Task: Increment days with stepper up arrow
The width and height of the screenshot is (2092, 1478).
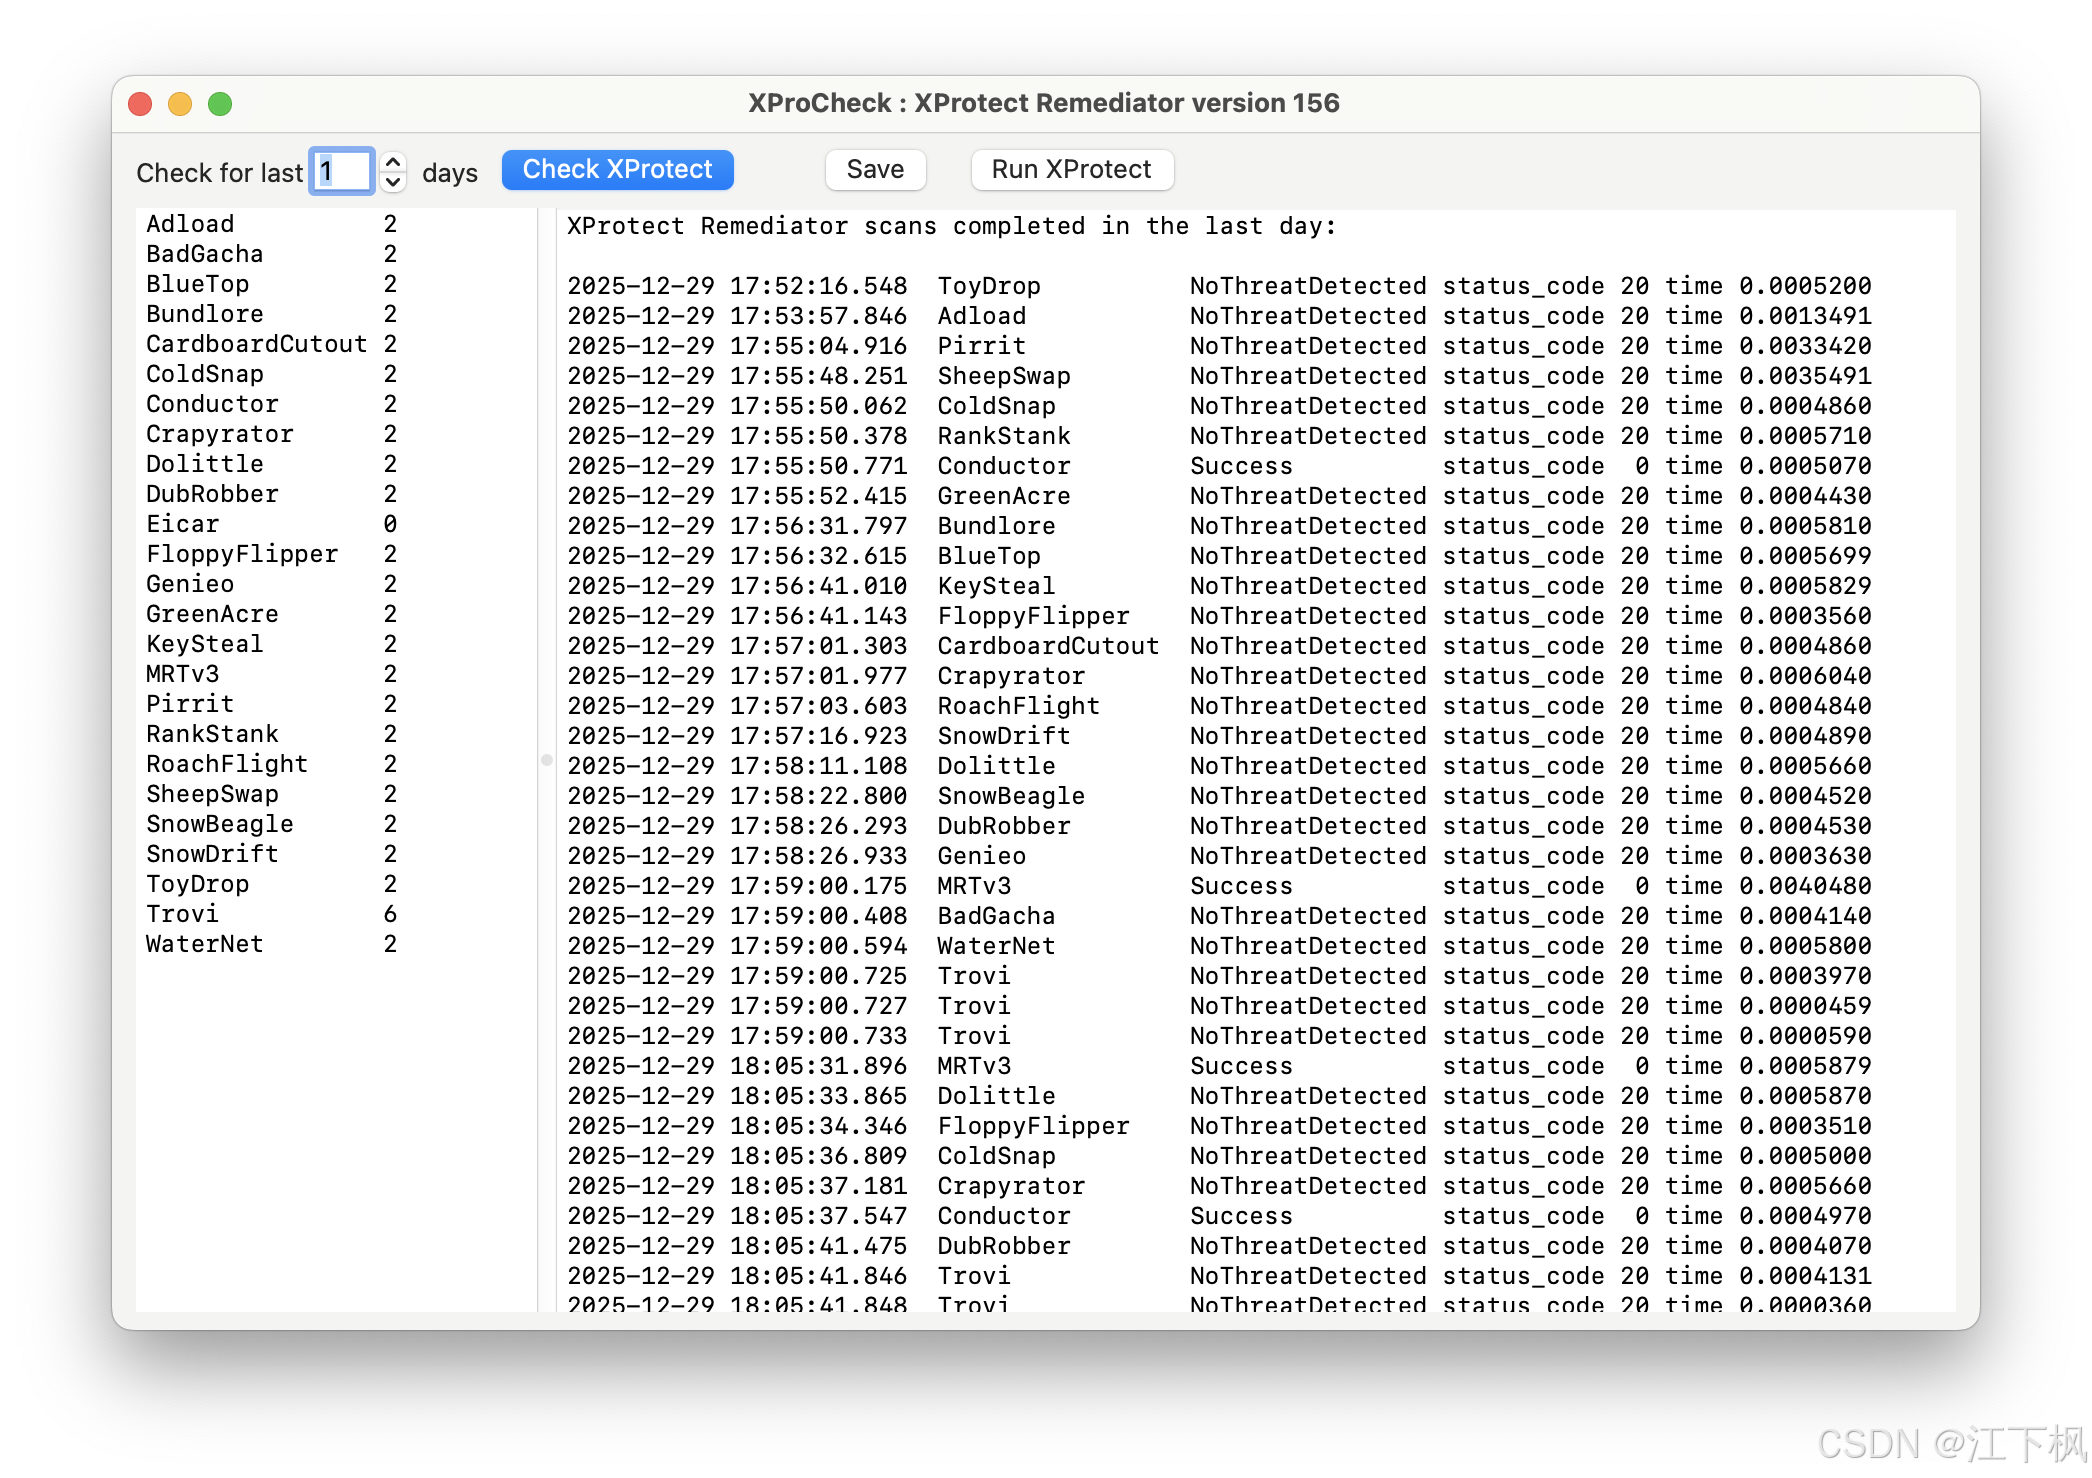Action: tap(393, 161)
